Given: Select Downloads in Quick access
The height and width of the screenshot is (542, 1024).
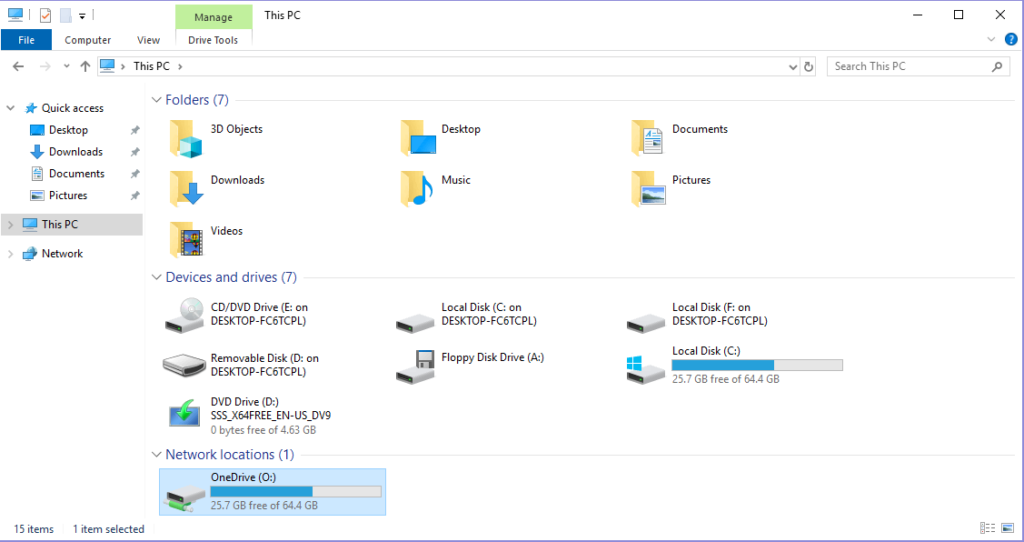Looking at the screenshot, I should tap(75, 152).
